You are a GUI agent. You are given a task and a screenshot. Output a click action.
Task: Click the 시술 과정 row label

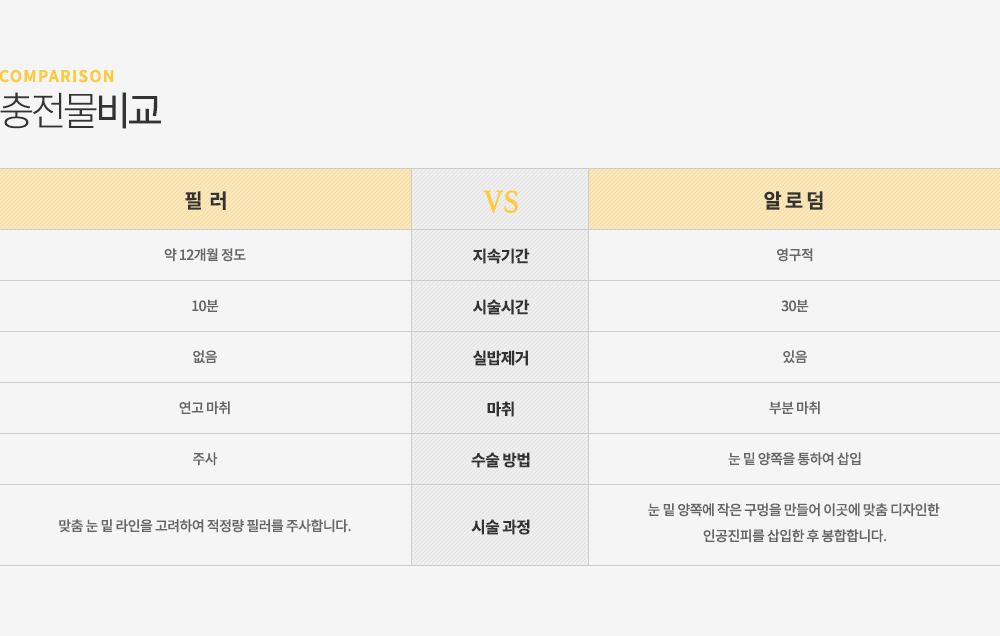click(x=500, y=526)
